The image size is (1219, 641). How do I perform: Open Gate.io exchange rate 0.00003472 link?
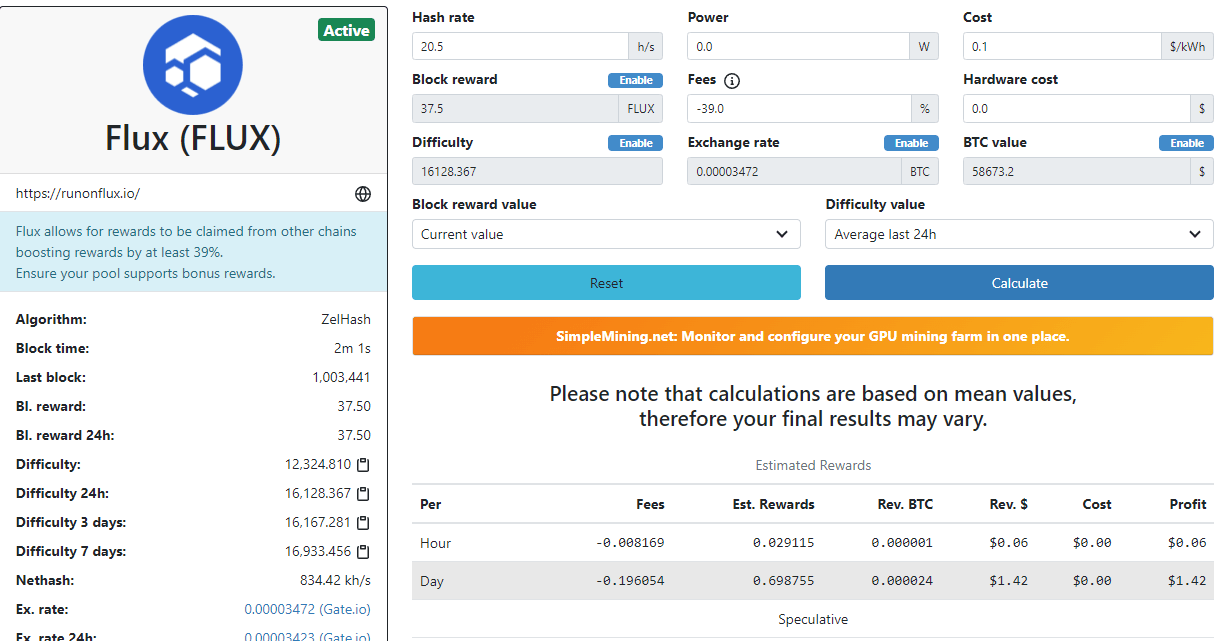(x=307, y=609)
